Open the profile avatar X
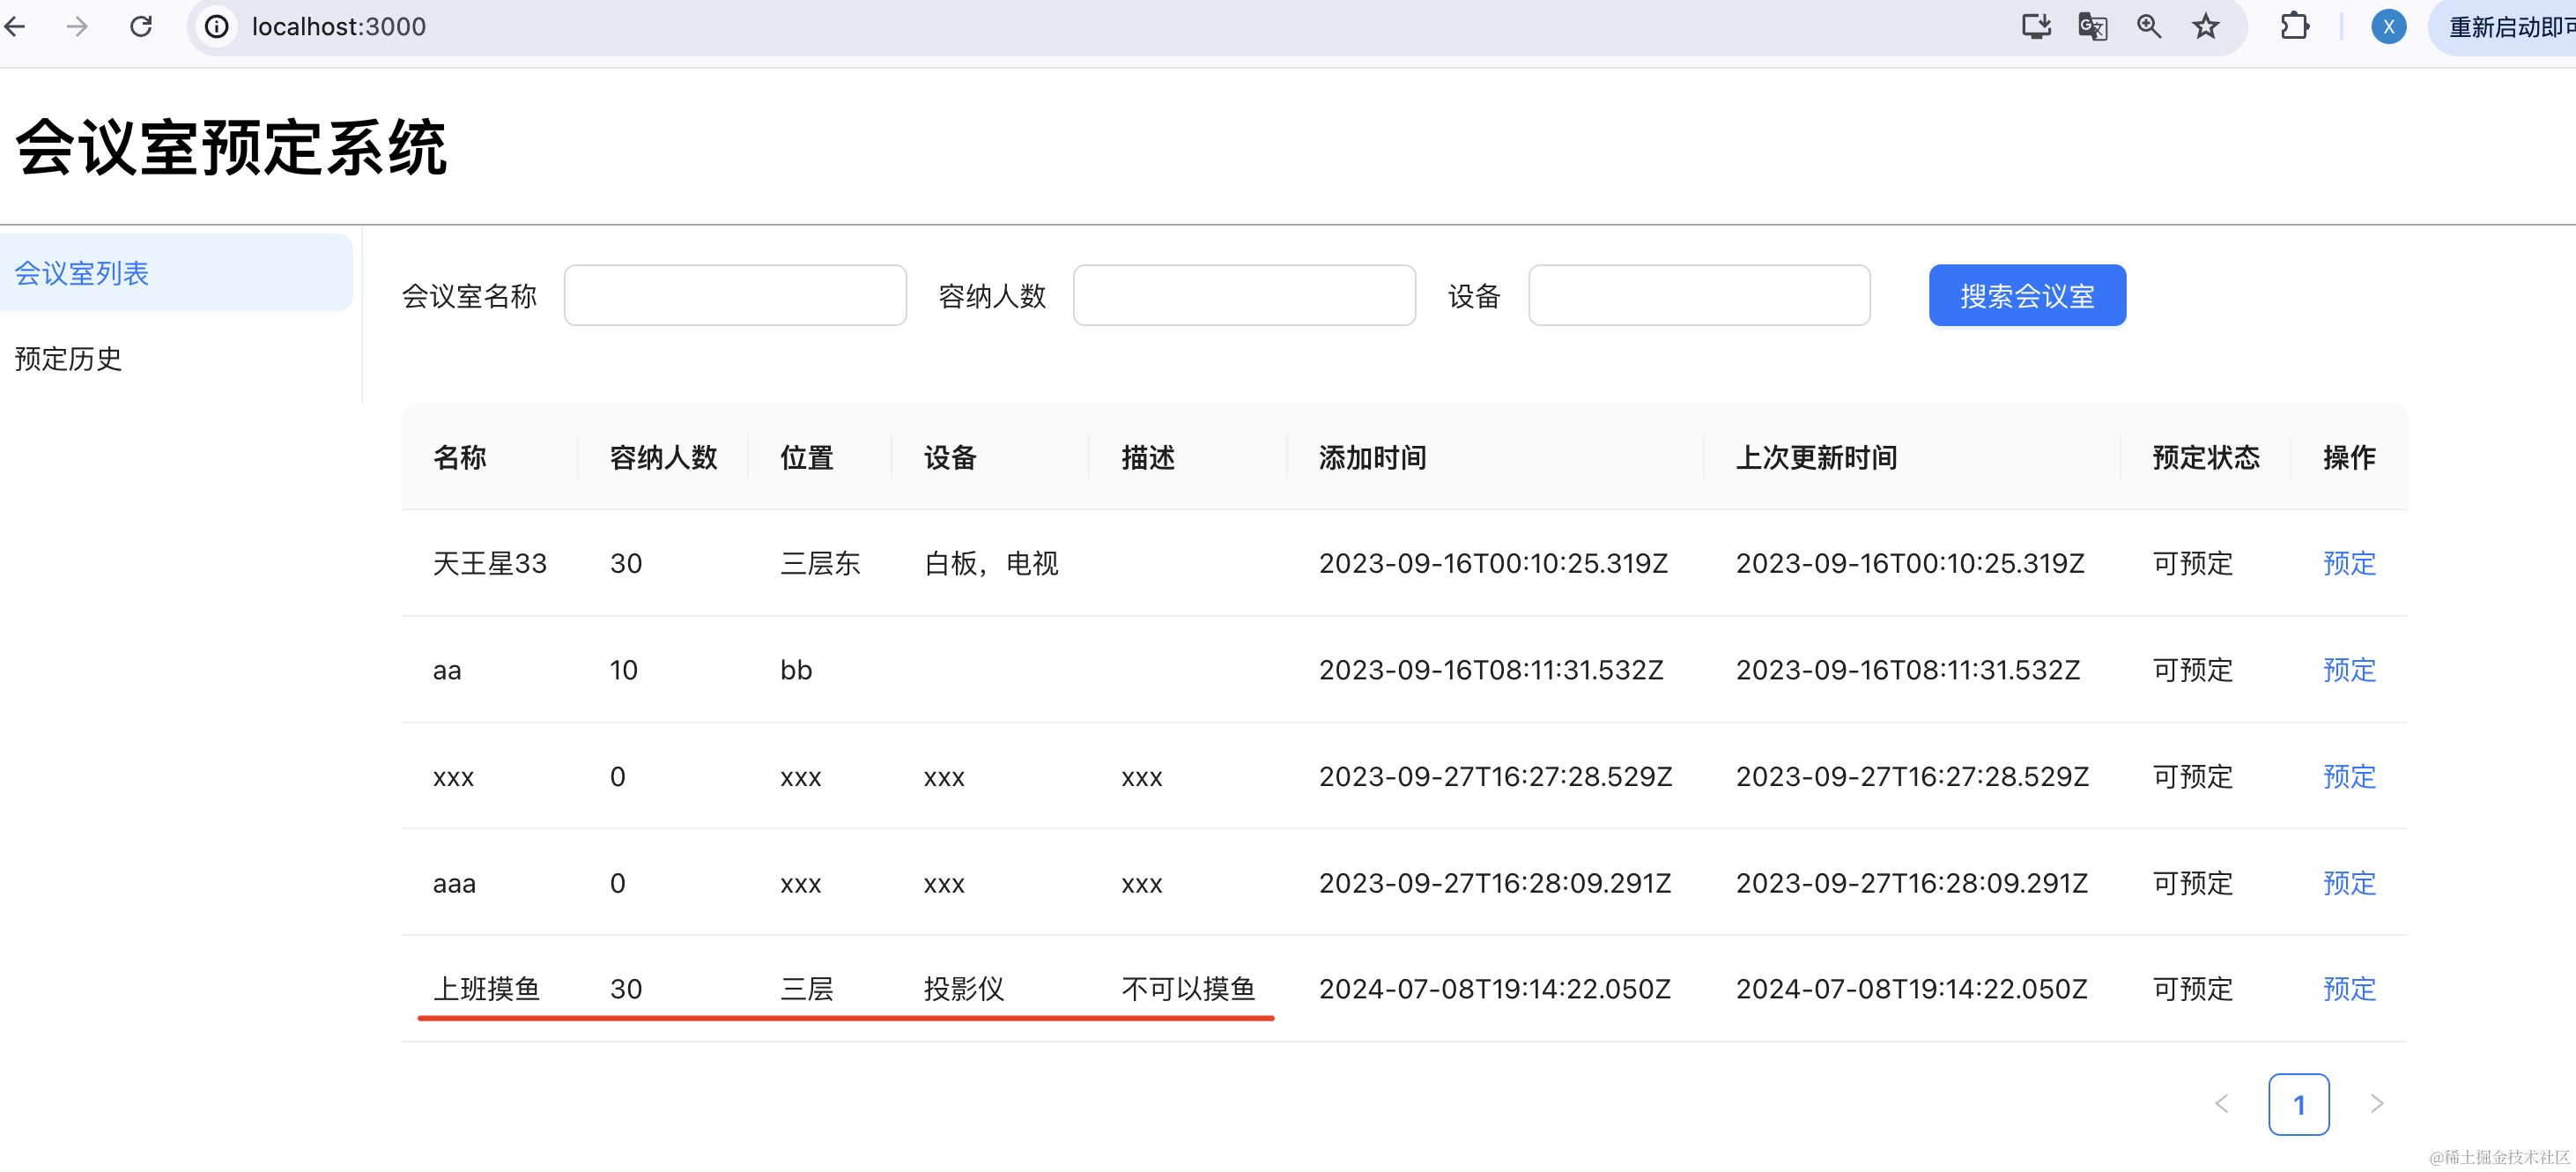Image resolution: width=2576 pixels, height=1172 pixels. (2388, 26)
